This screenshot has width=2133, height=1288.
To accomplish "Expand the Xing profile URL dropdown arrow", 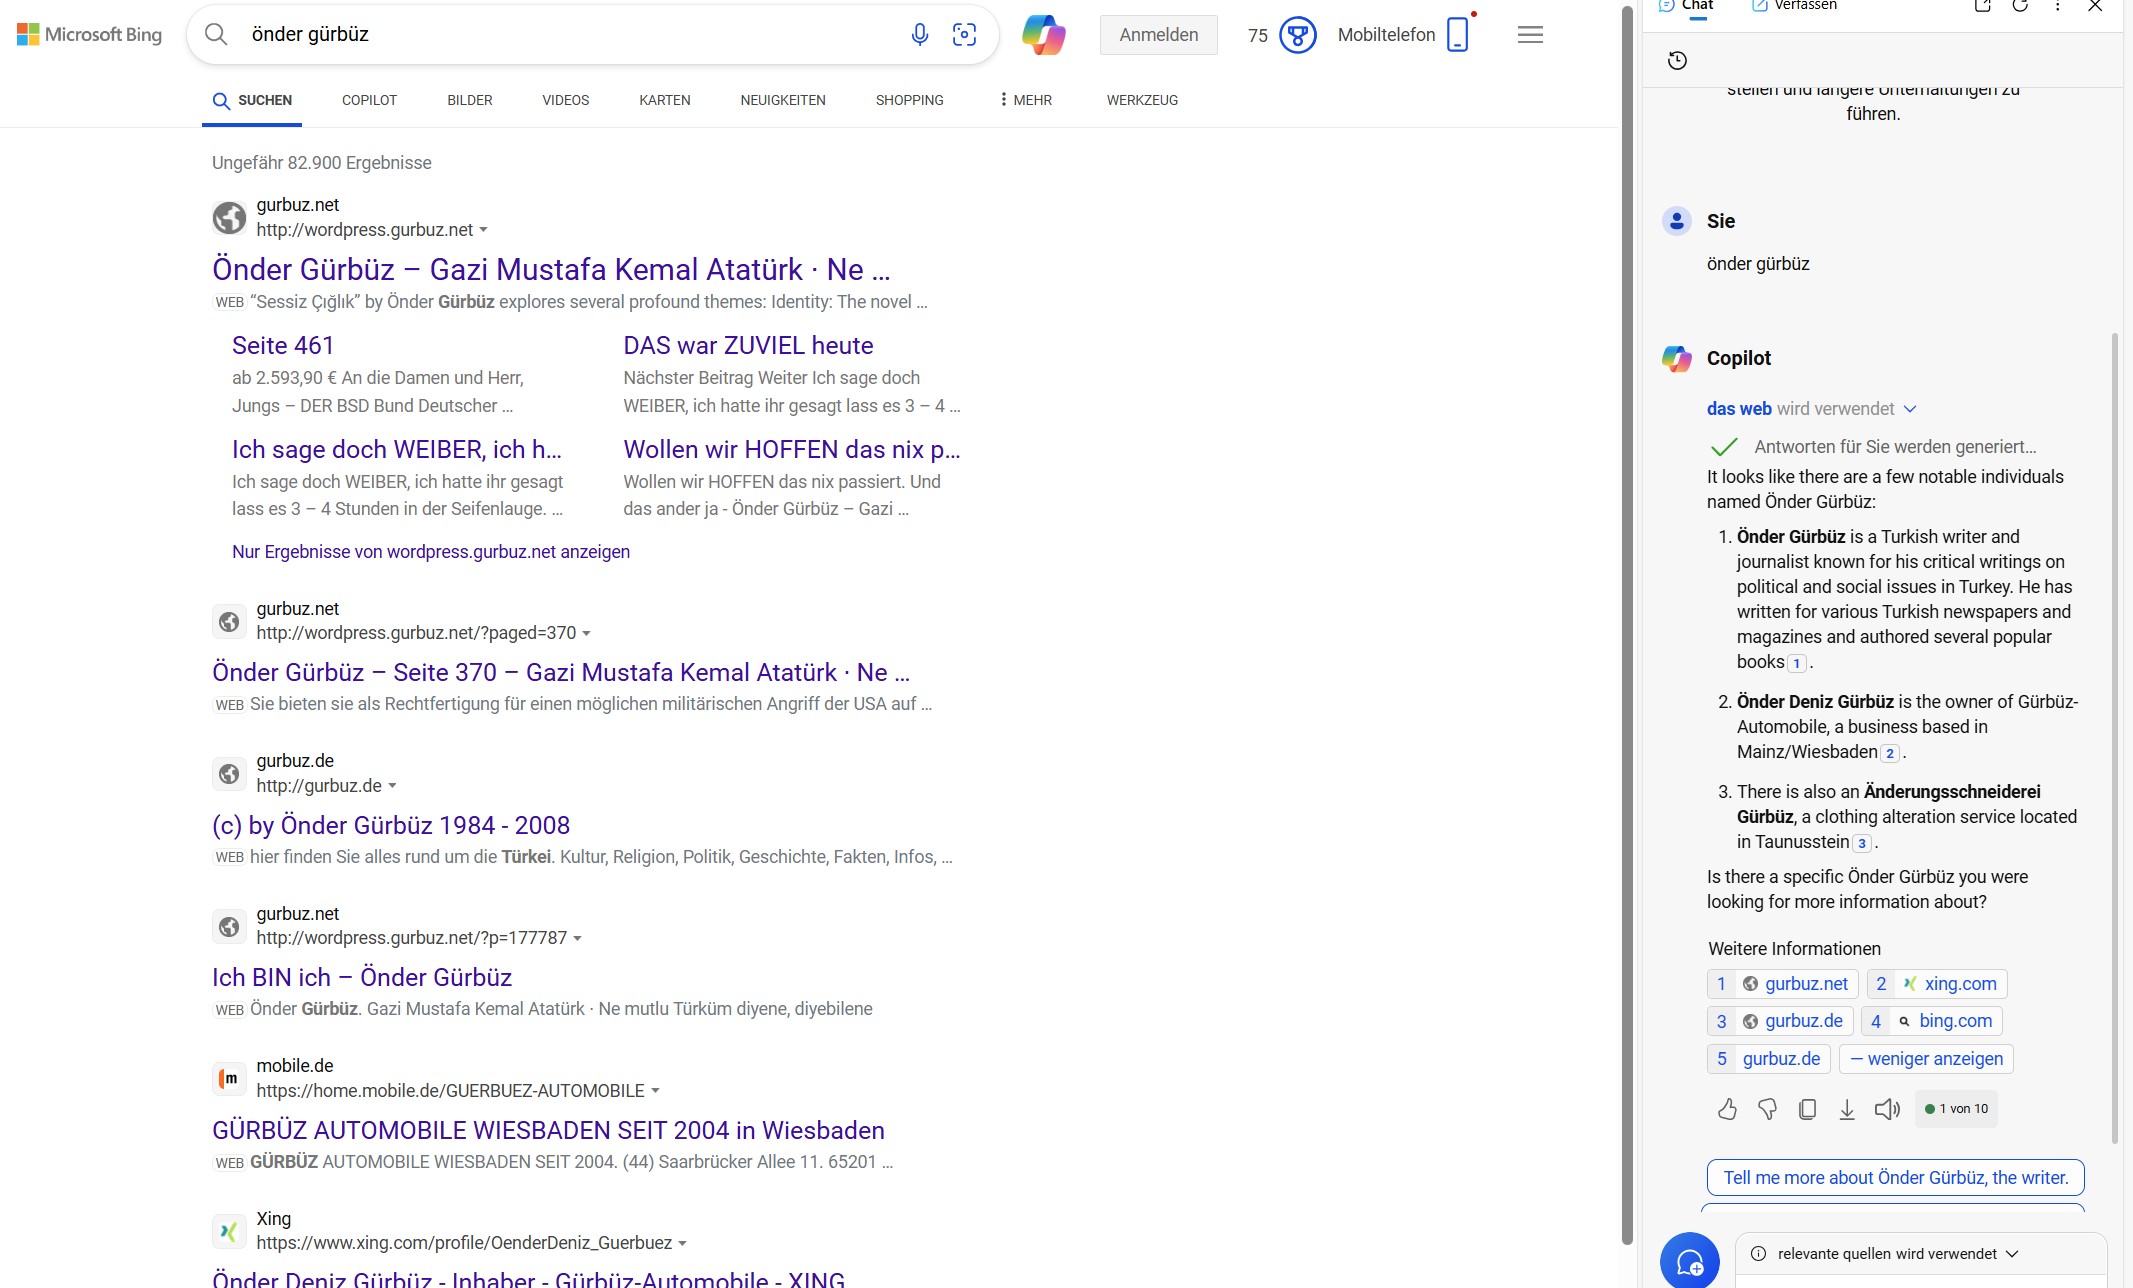I will (682, 1243).
